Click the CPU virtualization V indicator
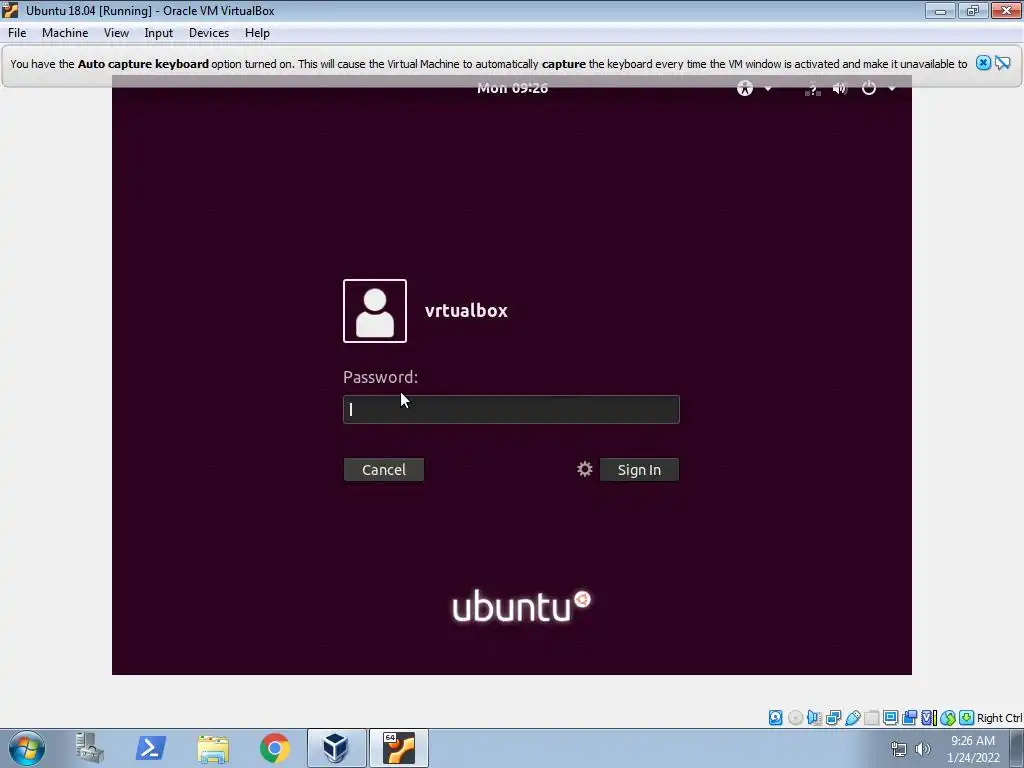This screenshot has width=1024, height=768. pos(929,718)
